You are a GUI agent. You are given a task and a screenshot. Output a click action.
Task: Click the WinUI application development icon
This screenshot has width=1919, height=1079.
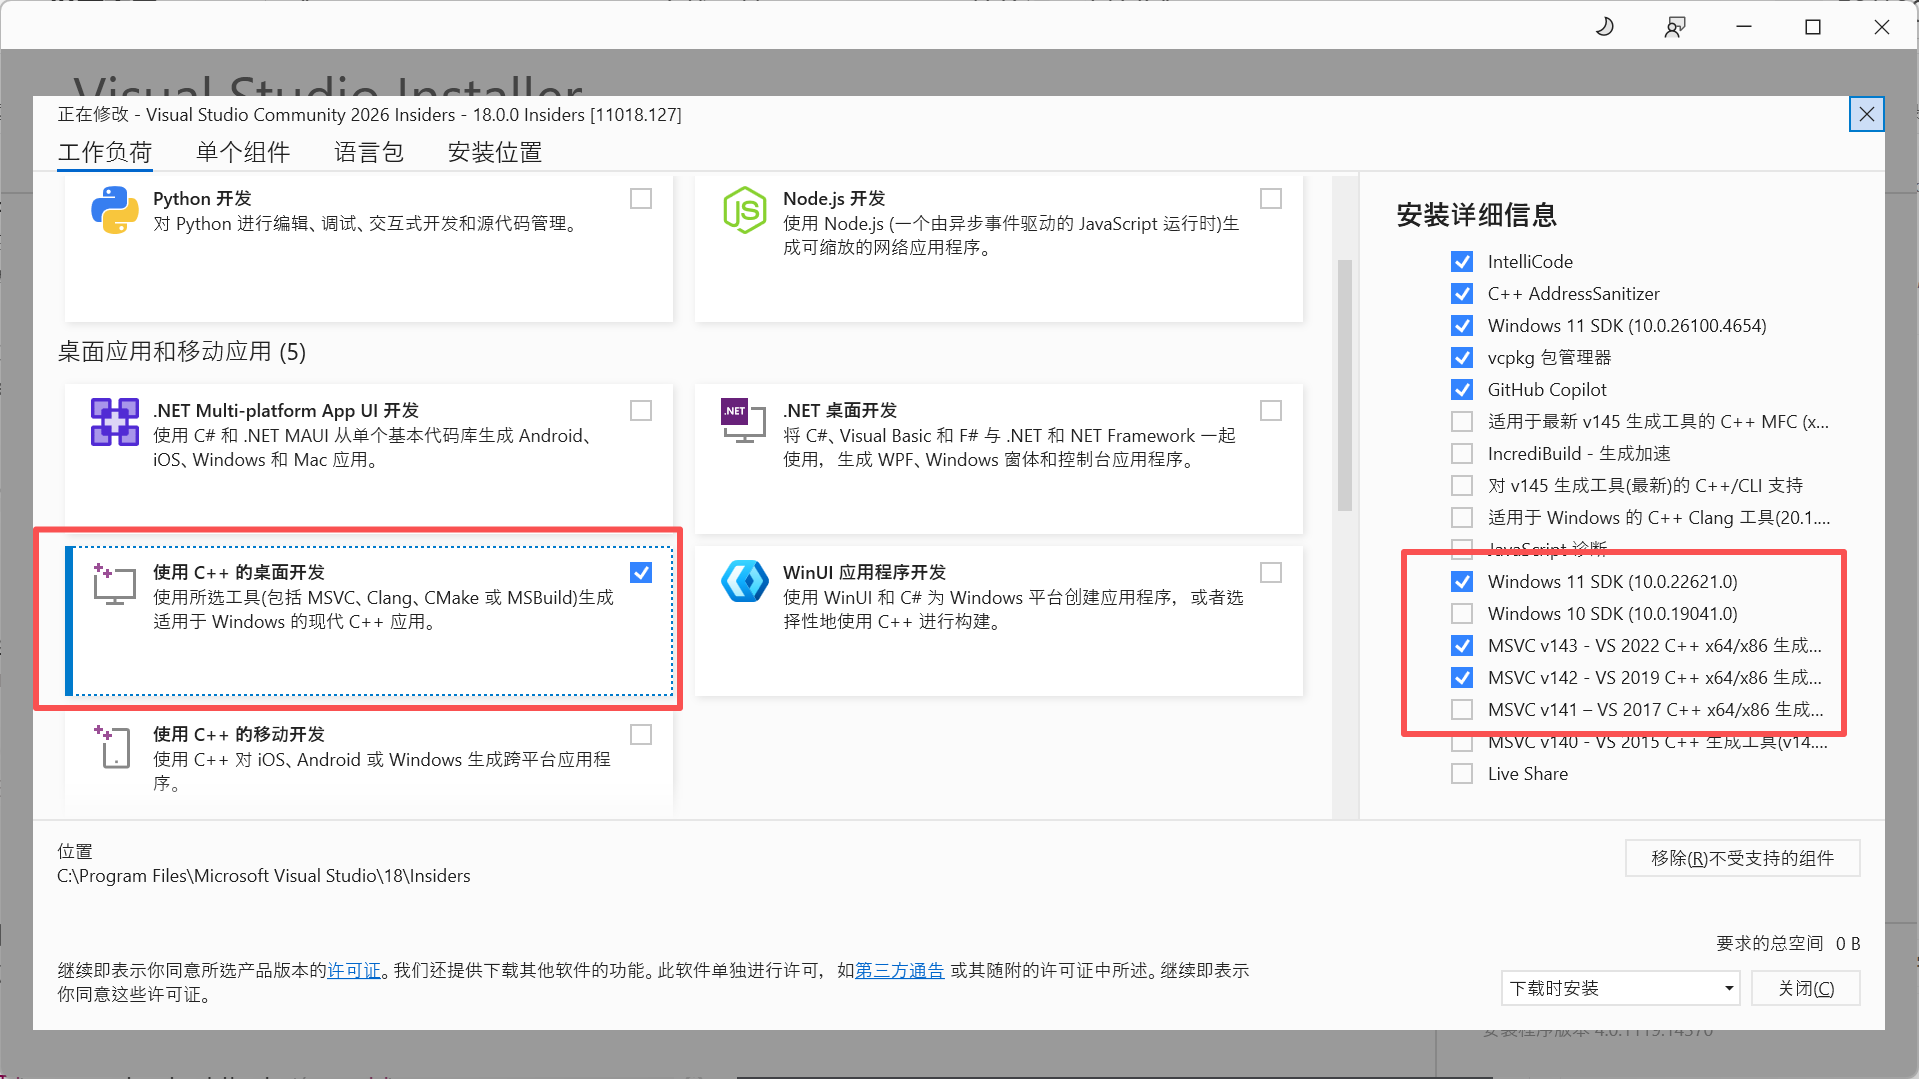pos(745,582)
